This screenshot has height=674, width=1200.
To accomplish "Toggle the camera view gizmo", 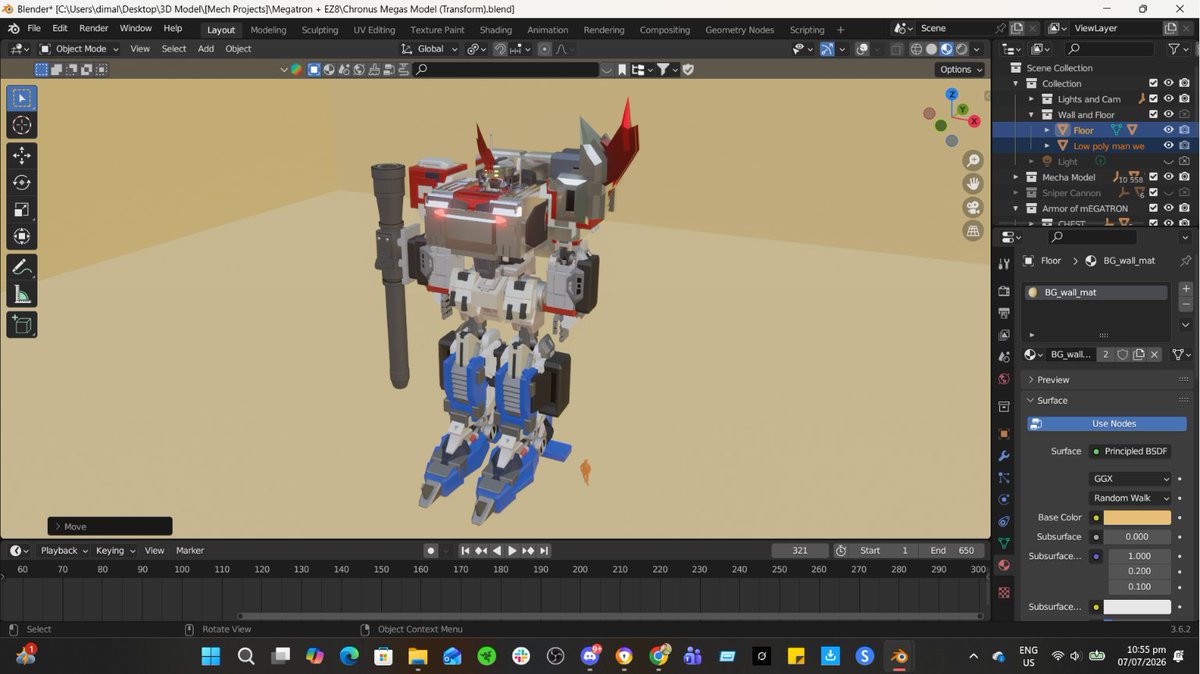I will point(972,208).
